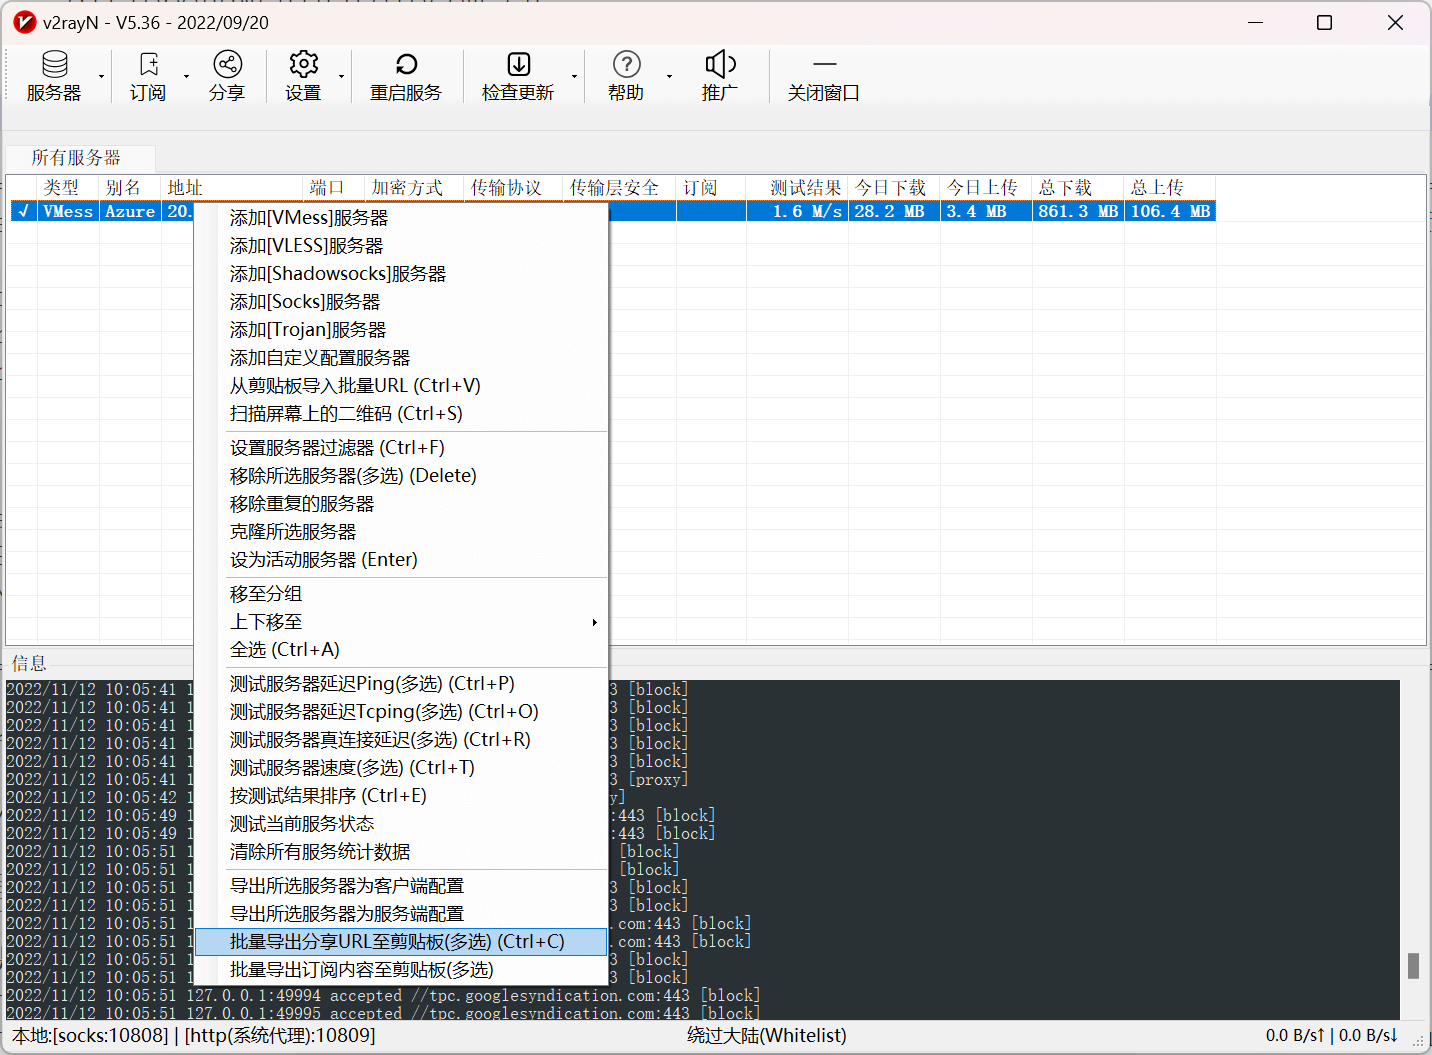Click the Check Update (检查更新) download icon
This screenshot has width=1432, height=1055.
(518, 65)
